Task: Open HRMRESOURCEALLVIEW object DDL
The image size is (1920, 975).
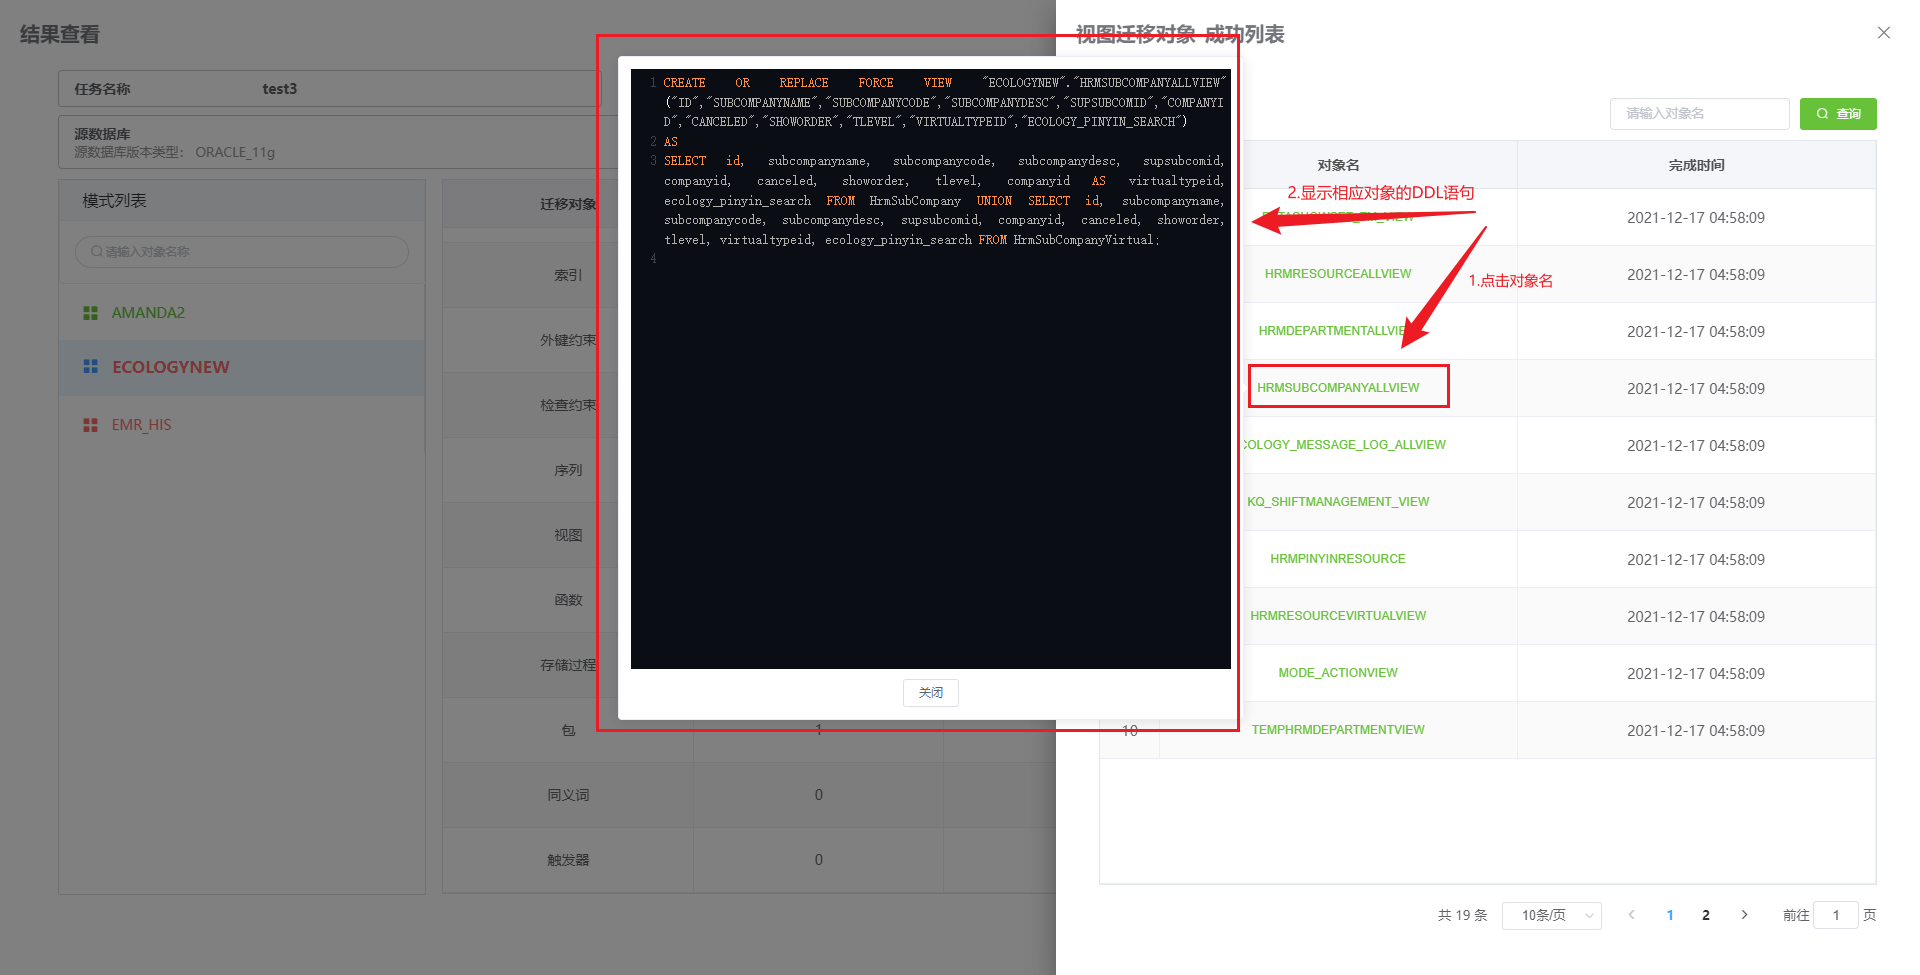Action: 1338,273
